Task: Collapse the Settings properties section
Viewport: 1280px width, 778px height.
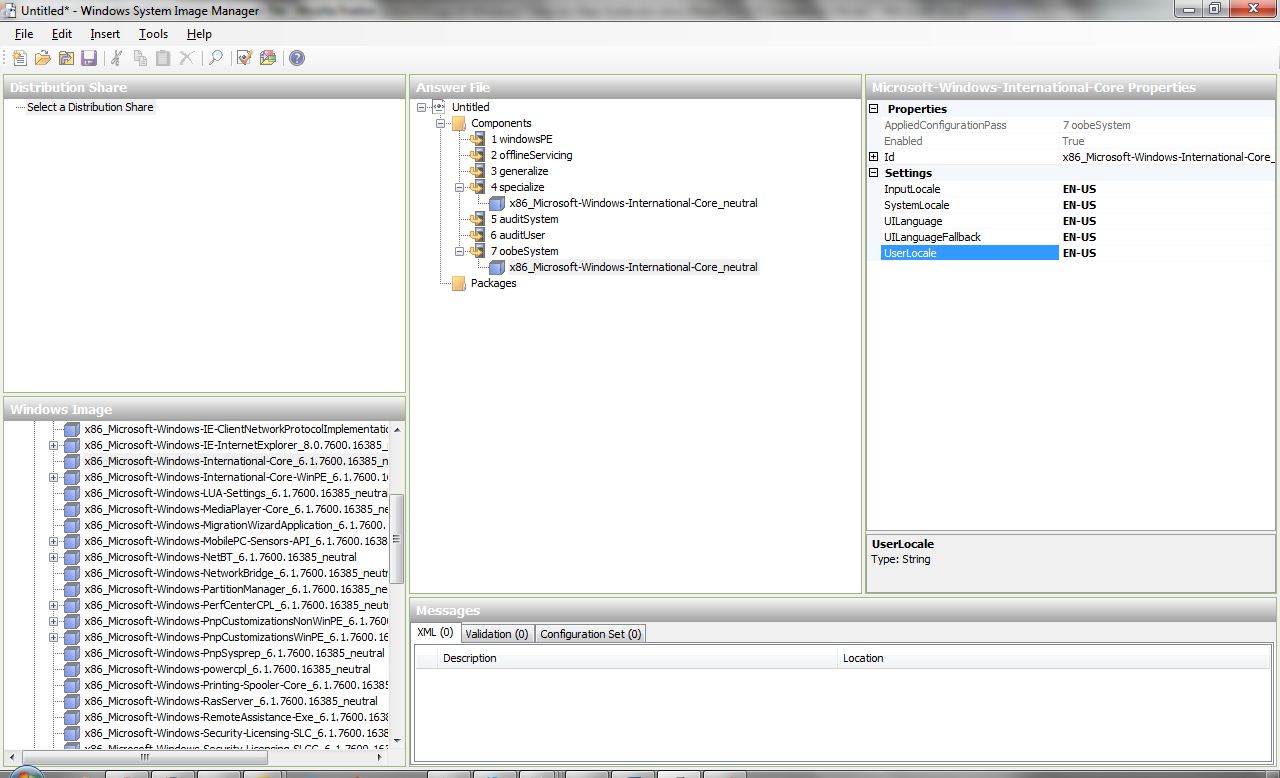Action: [x=874, y=173]
